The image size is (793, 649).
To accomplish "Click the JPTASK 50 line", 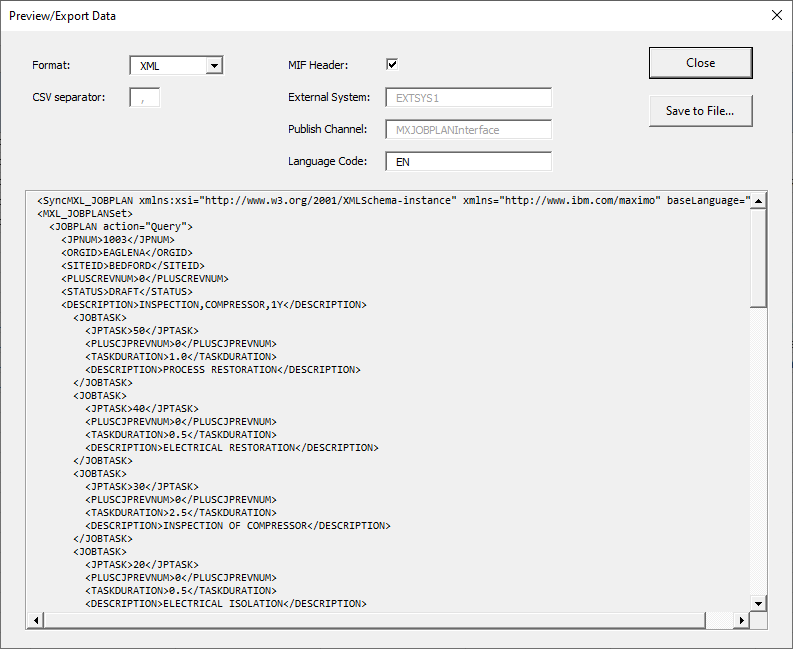I will click(142, 331).
